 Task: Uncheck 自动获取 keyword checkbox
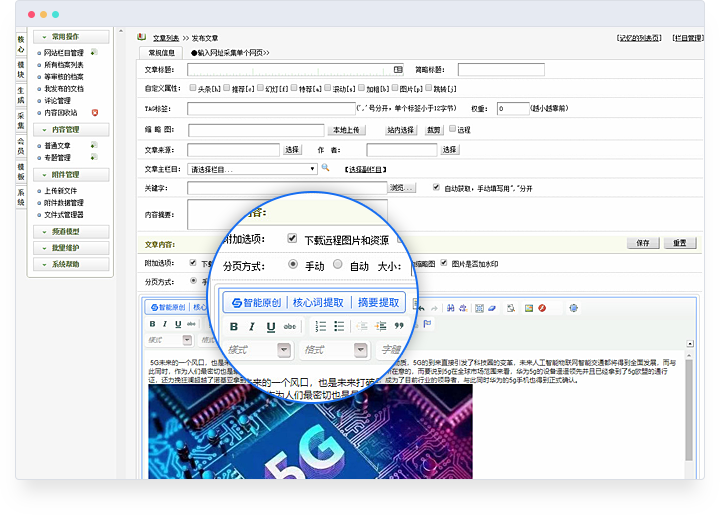[x=436, y=187]
